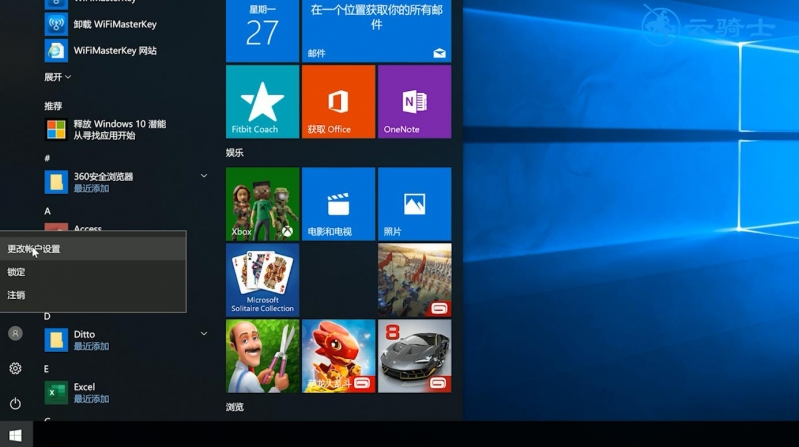Open the Ditto folder icon
Viewport: 799px width, 447px height.
[x=56, y=340]
